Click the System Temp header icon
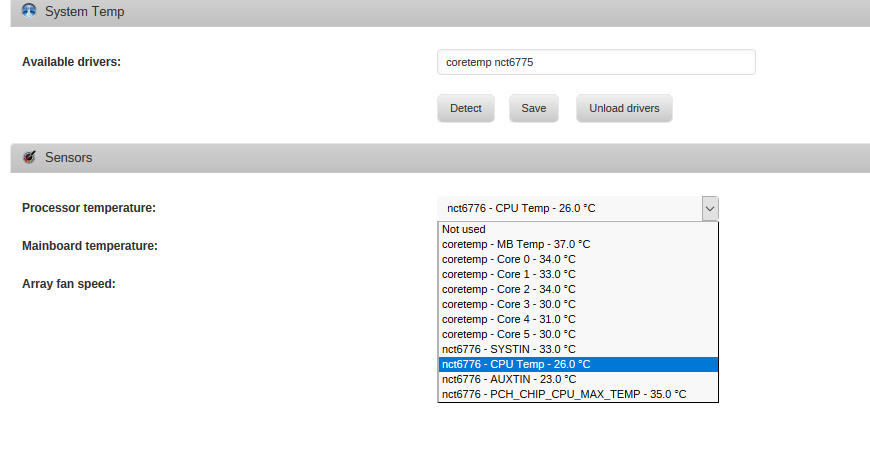This screenshot has width=870, height=474. coord(29,11)
